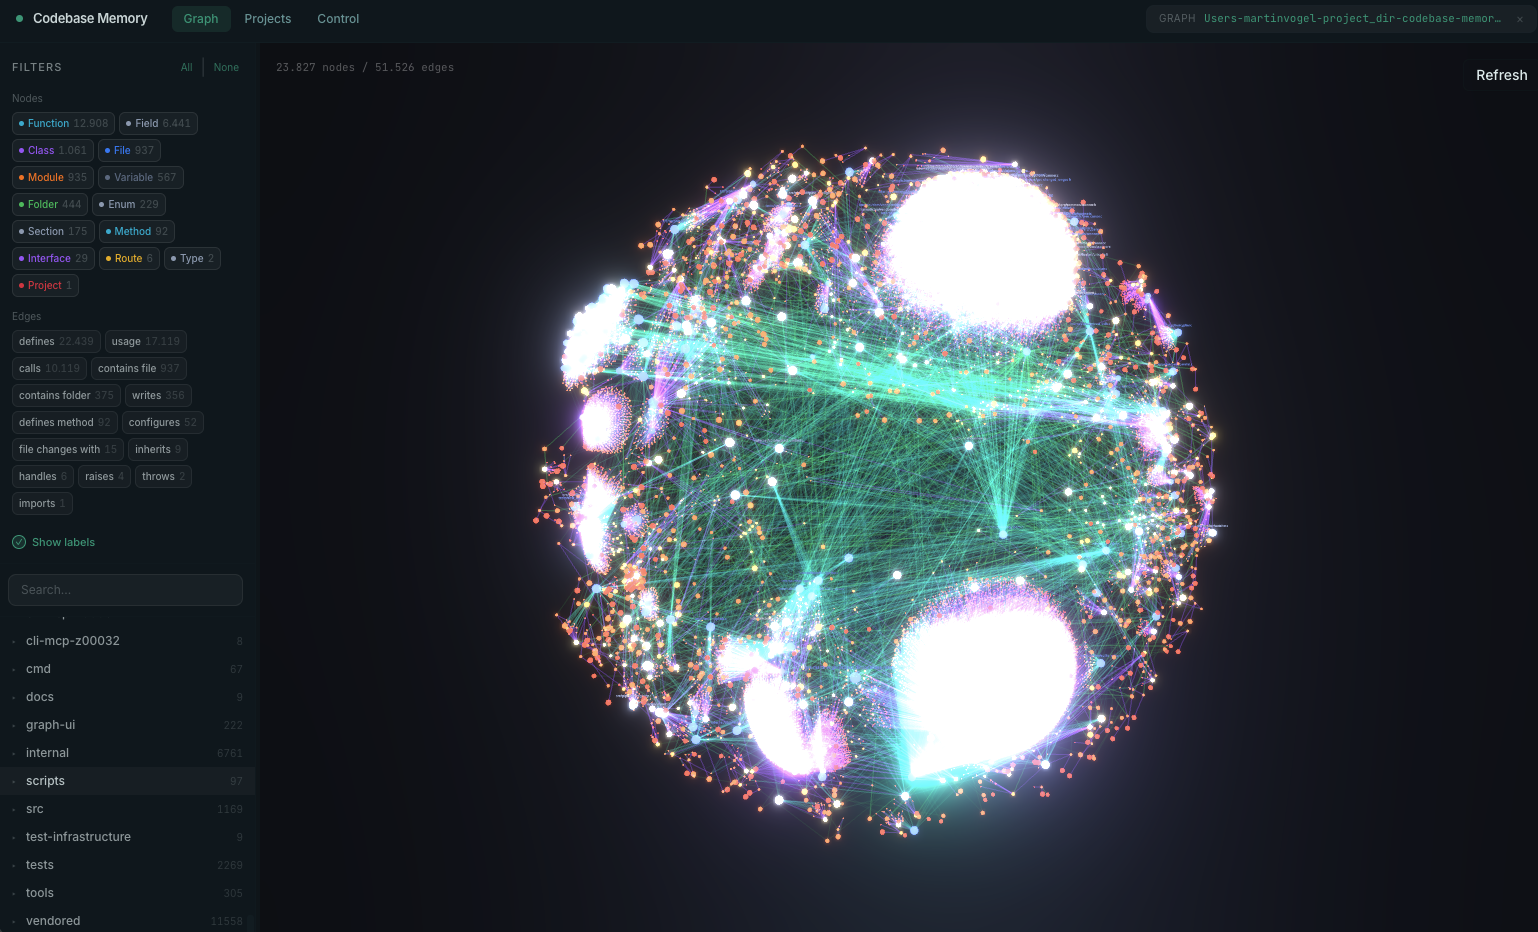
Task: Toggle the Project node type filter
Action: pos(45,285)
